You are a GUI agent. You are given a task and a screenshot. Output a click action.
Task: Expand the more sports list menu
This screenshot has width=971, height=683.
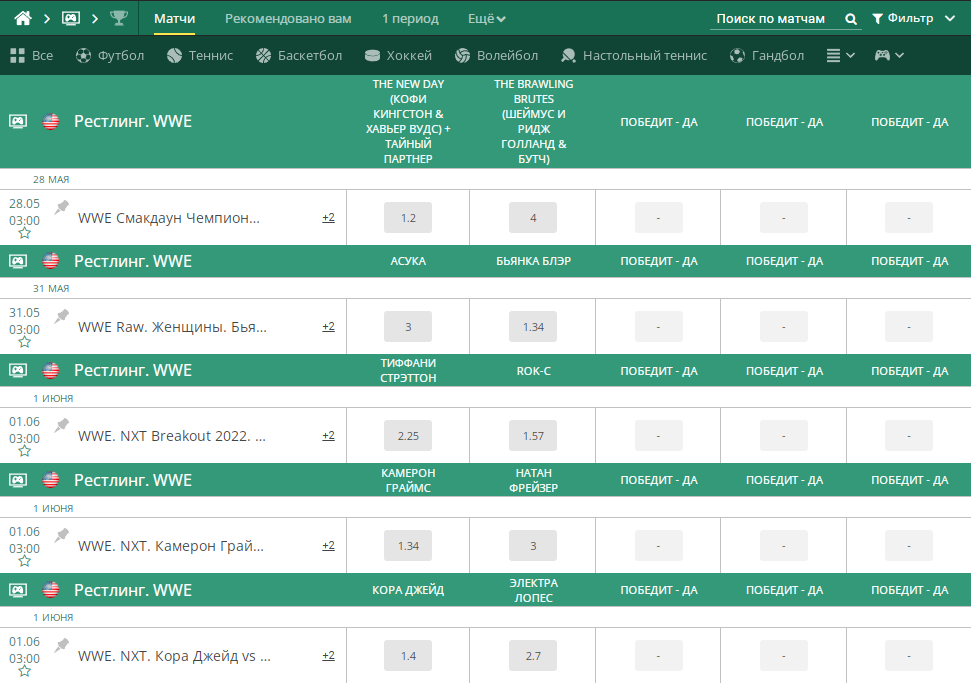tap(840, 56)
